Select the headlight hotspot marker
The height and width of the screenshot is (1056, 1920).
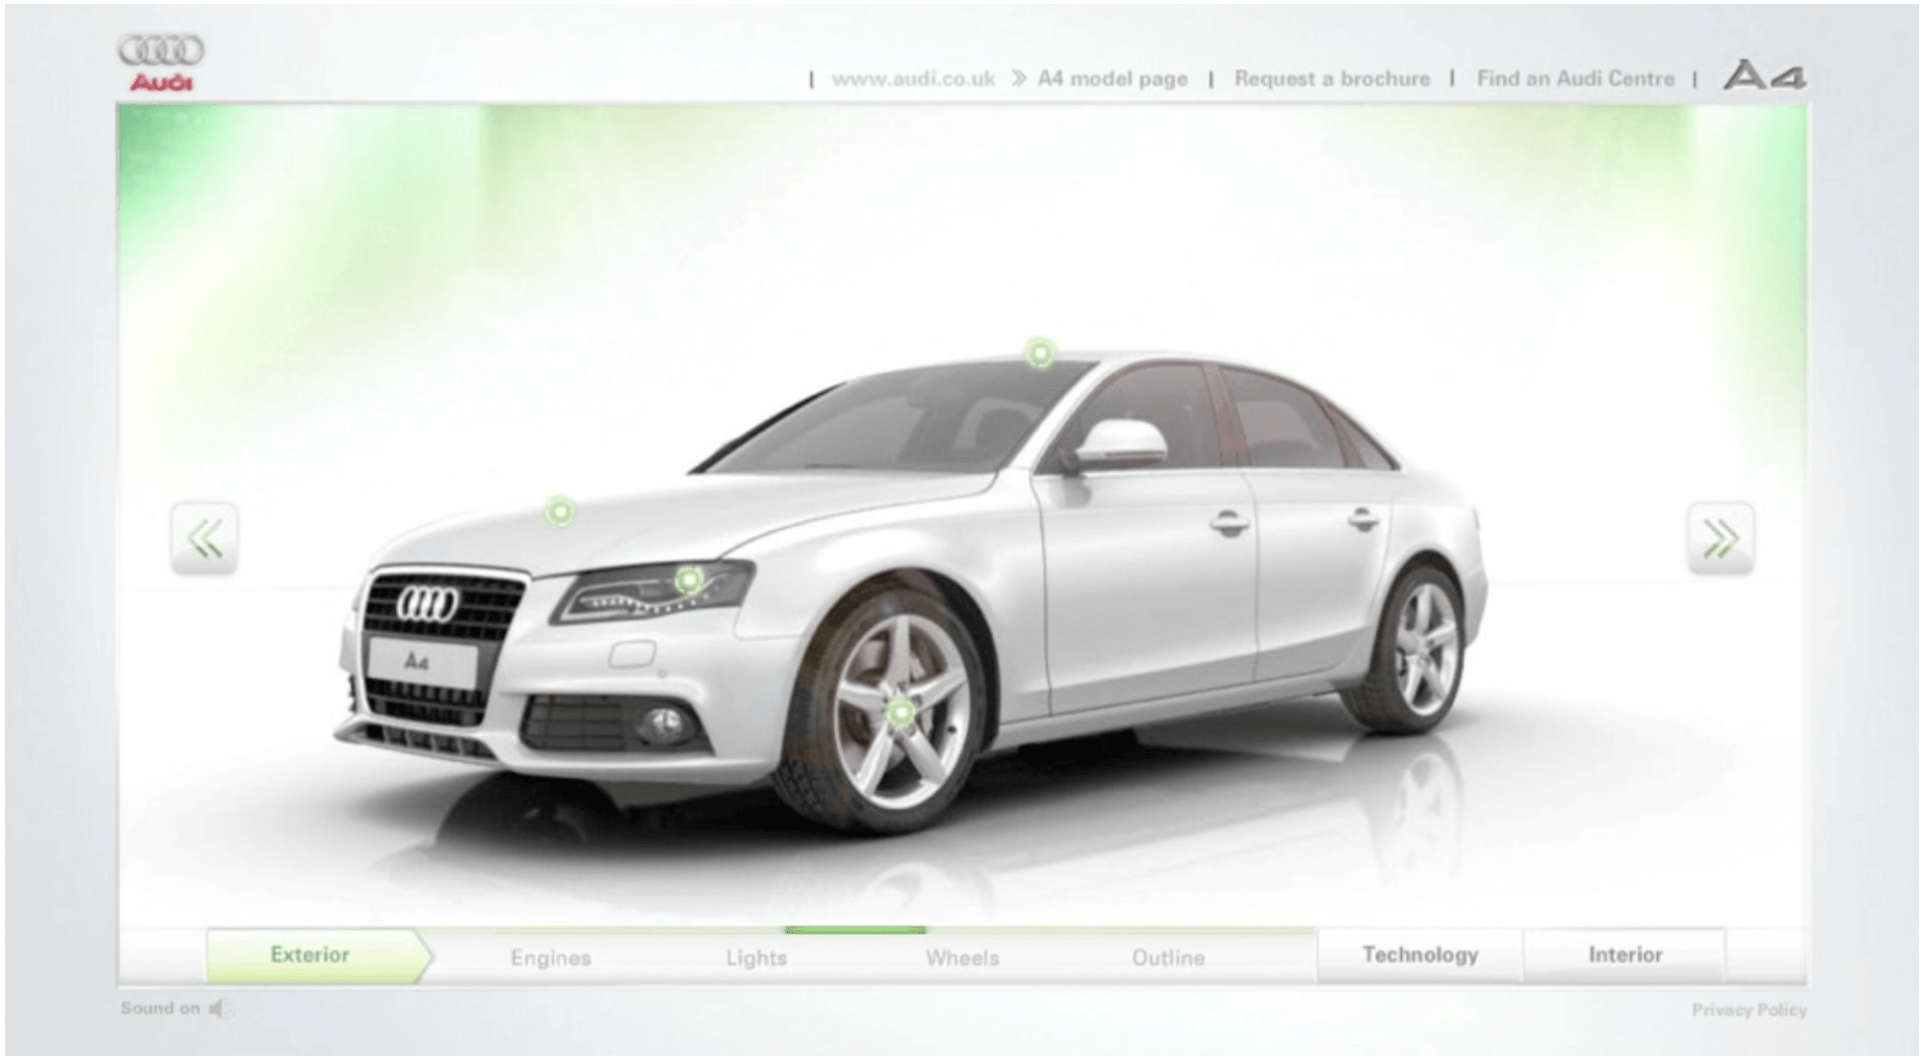688,580
